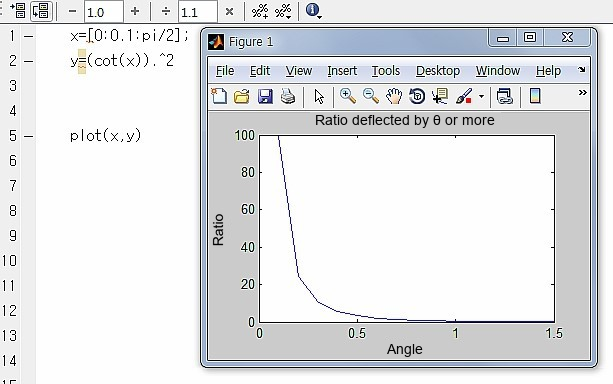Close the Figure 1 window
Screen dimensions: 613x384
point(567,38)
